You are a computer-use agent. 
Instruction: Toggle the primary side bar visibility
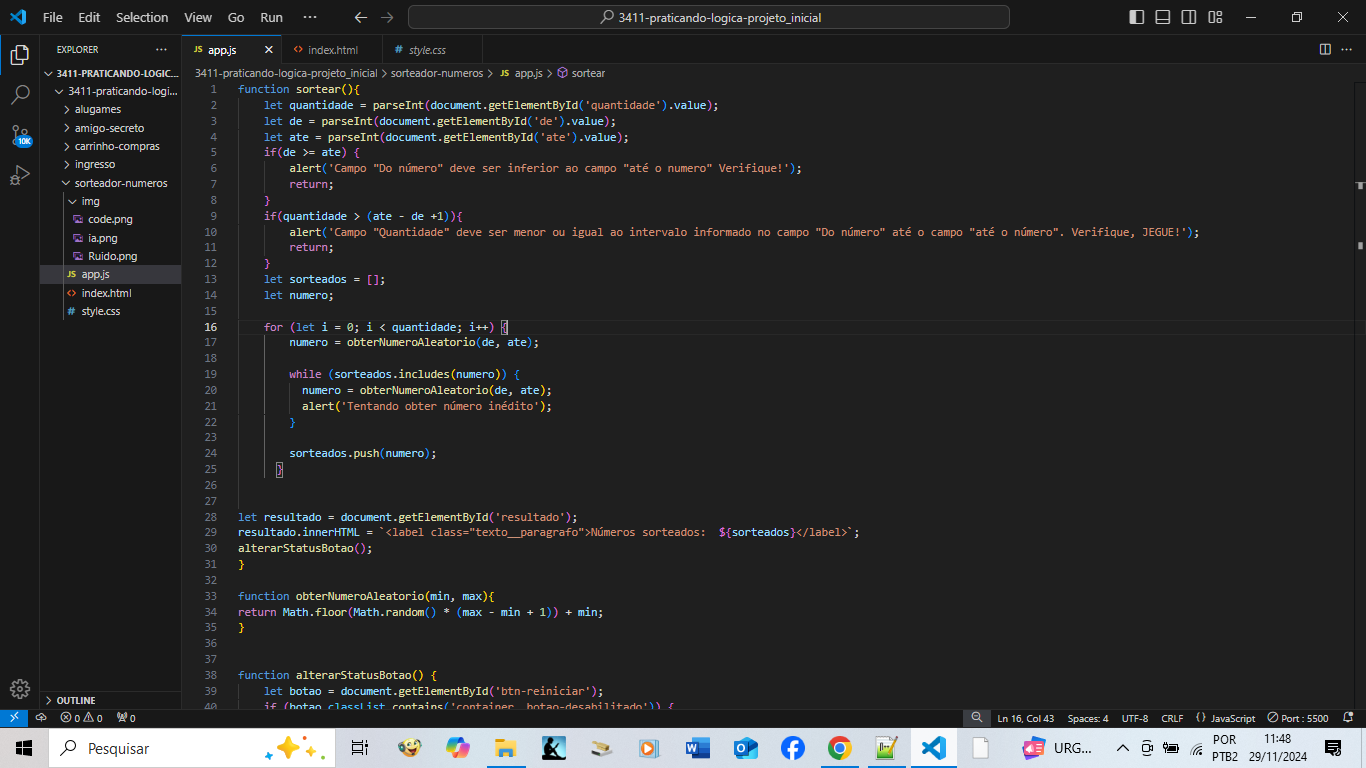1136,17
